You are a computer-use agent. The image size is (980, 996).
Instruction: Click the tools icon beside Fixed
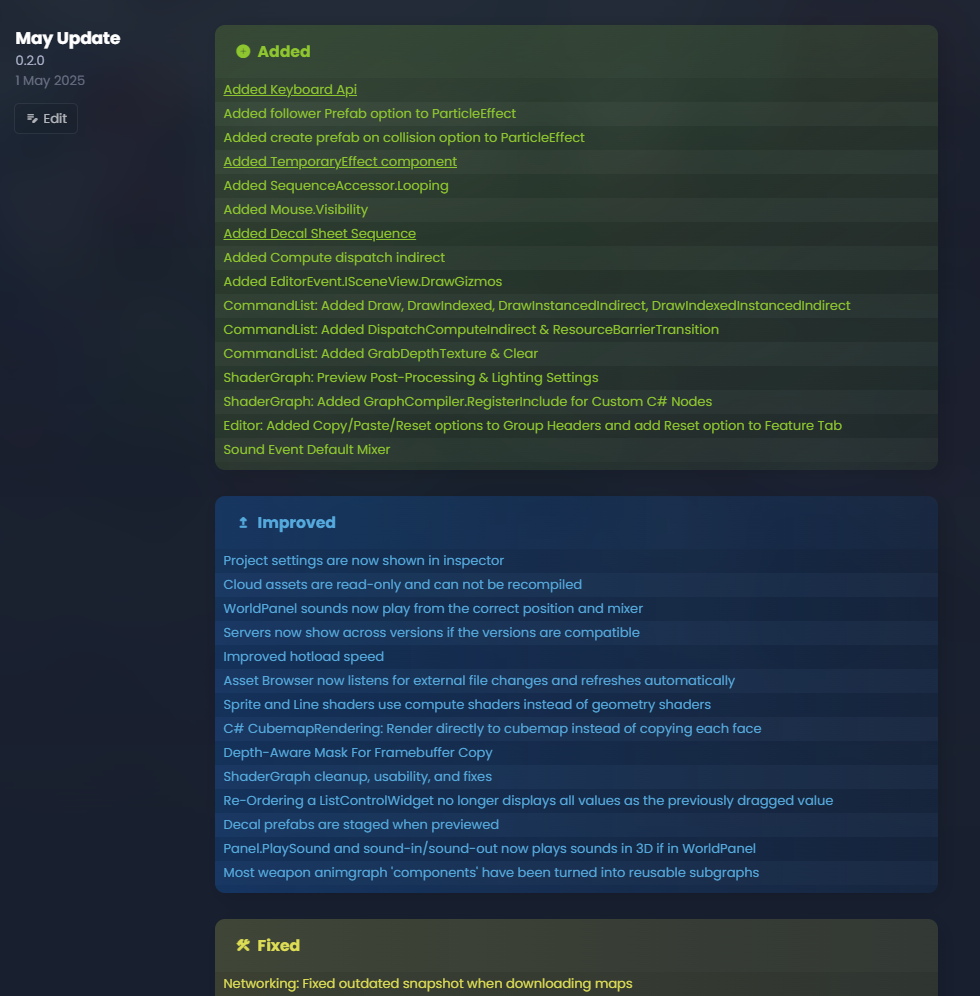(243, 945)
